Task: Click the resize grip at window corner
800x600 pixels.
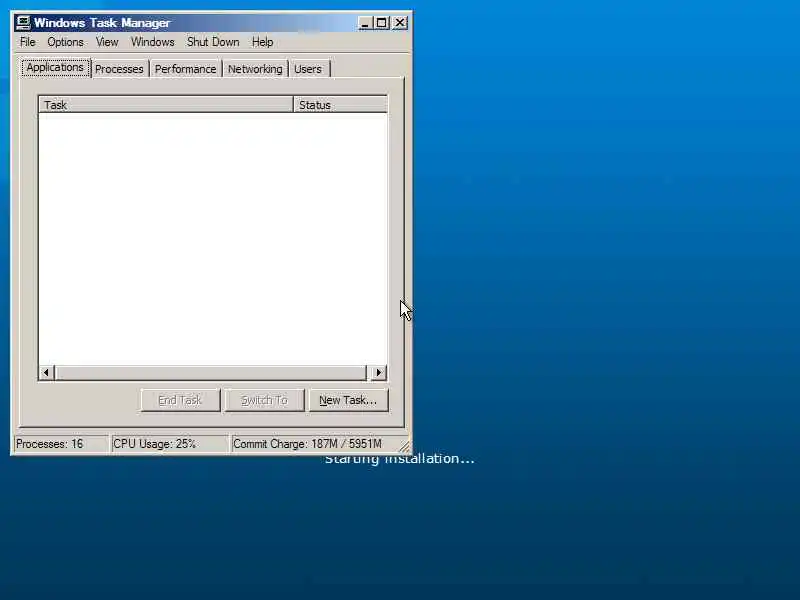Action: click(405, 446)
